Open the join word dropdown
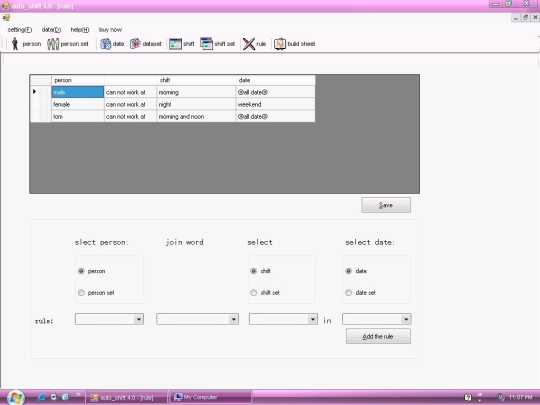The width and height of the screenshot is (540, 405). (198, 319)
